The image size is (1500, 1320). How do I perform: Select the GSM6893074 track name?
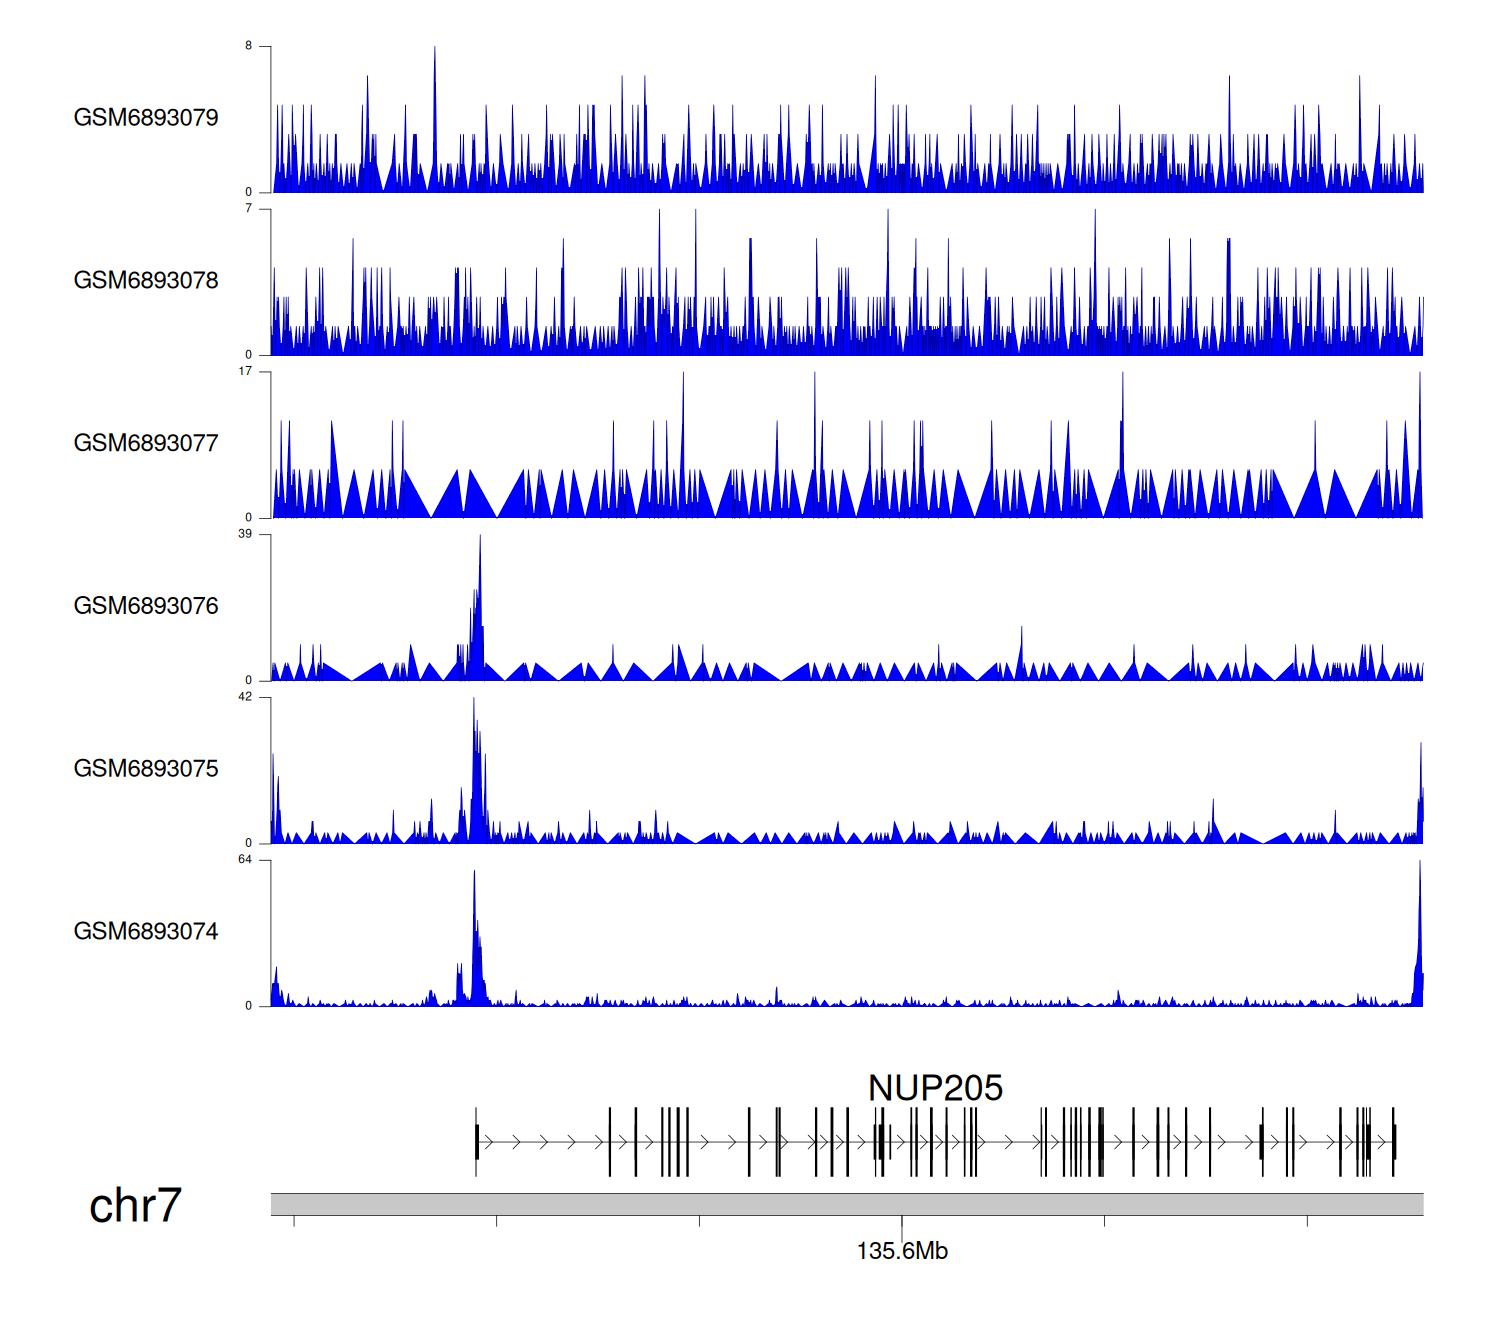click(146, 932)
